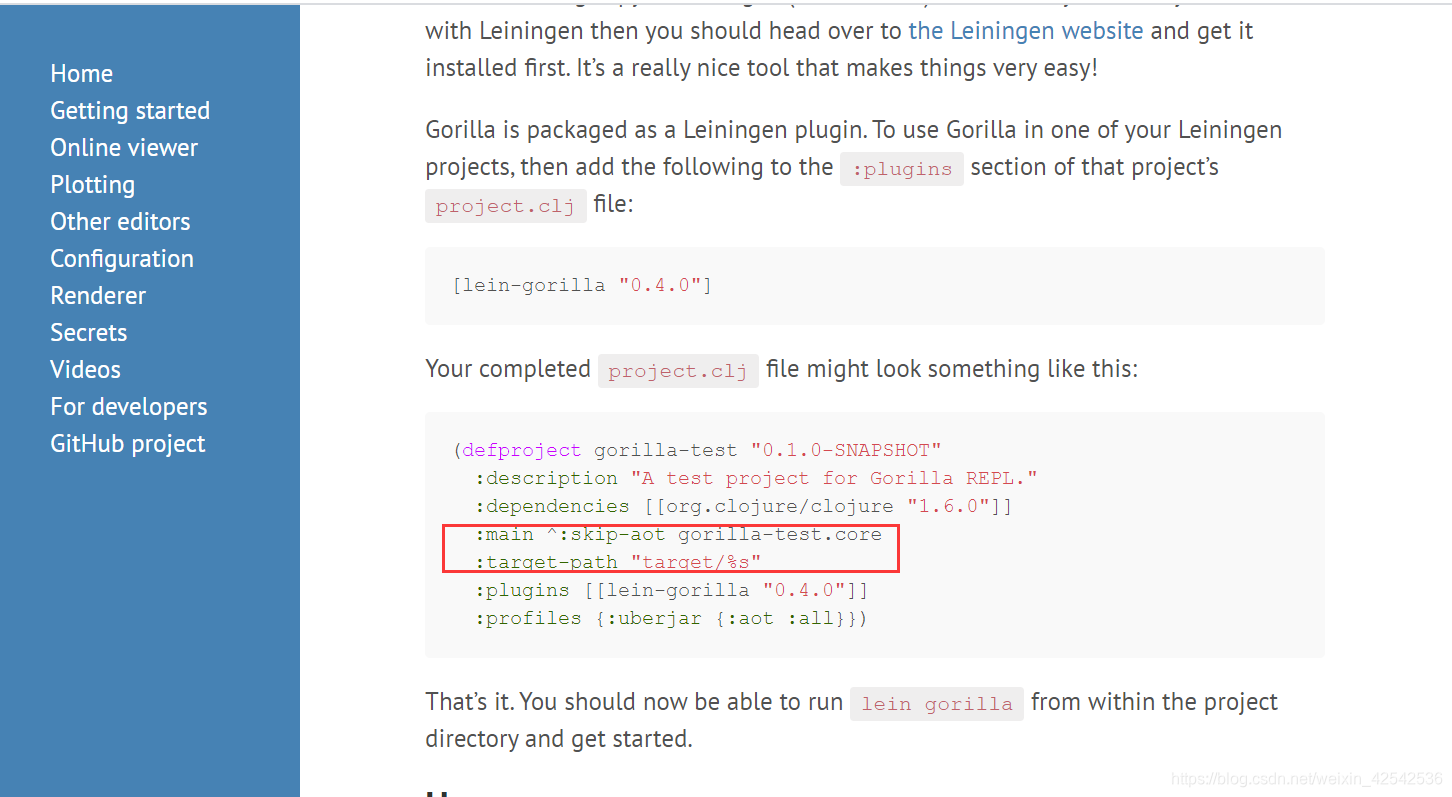Visit the Secrets page
Image resolution: width=1452 pixels, height=797 pixels.
coord(89,333)
